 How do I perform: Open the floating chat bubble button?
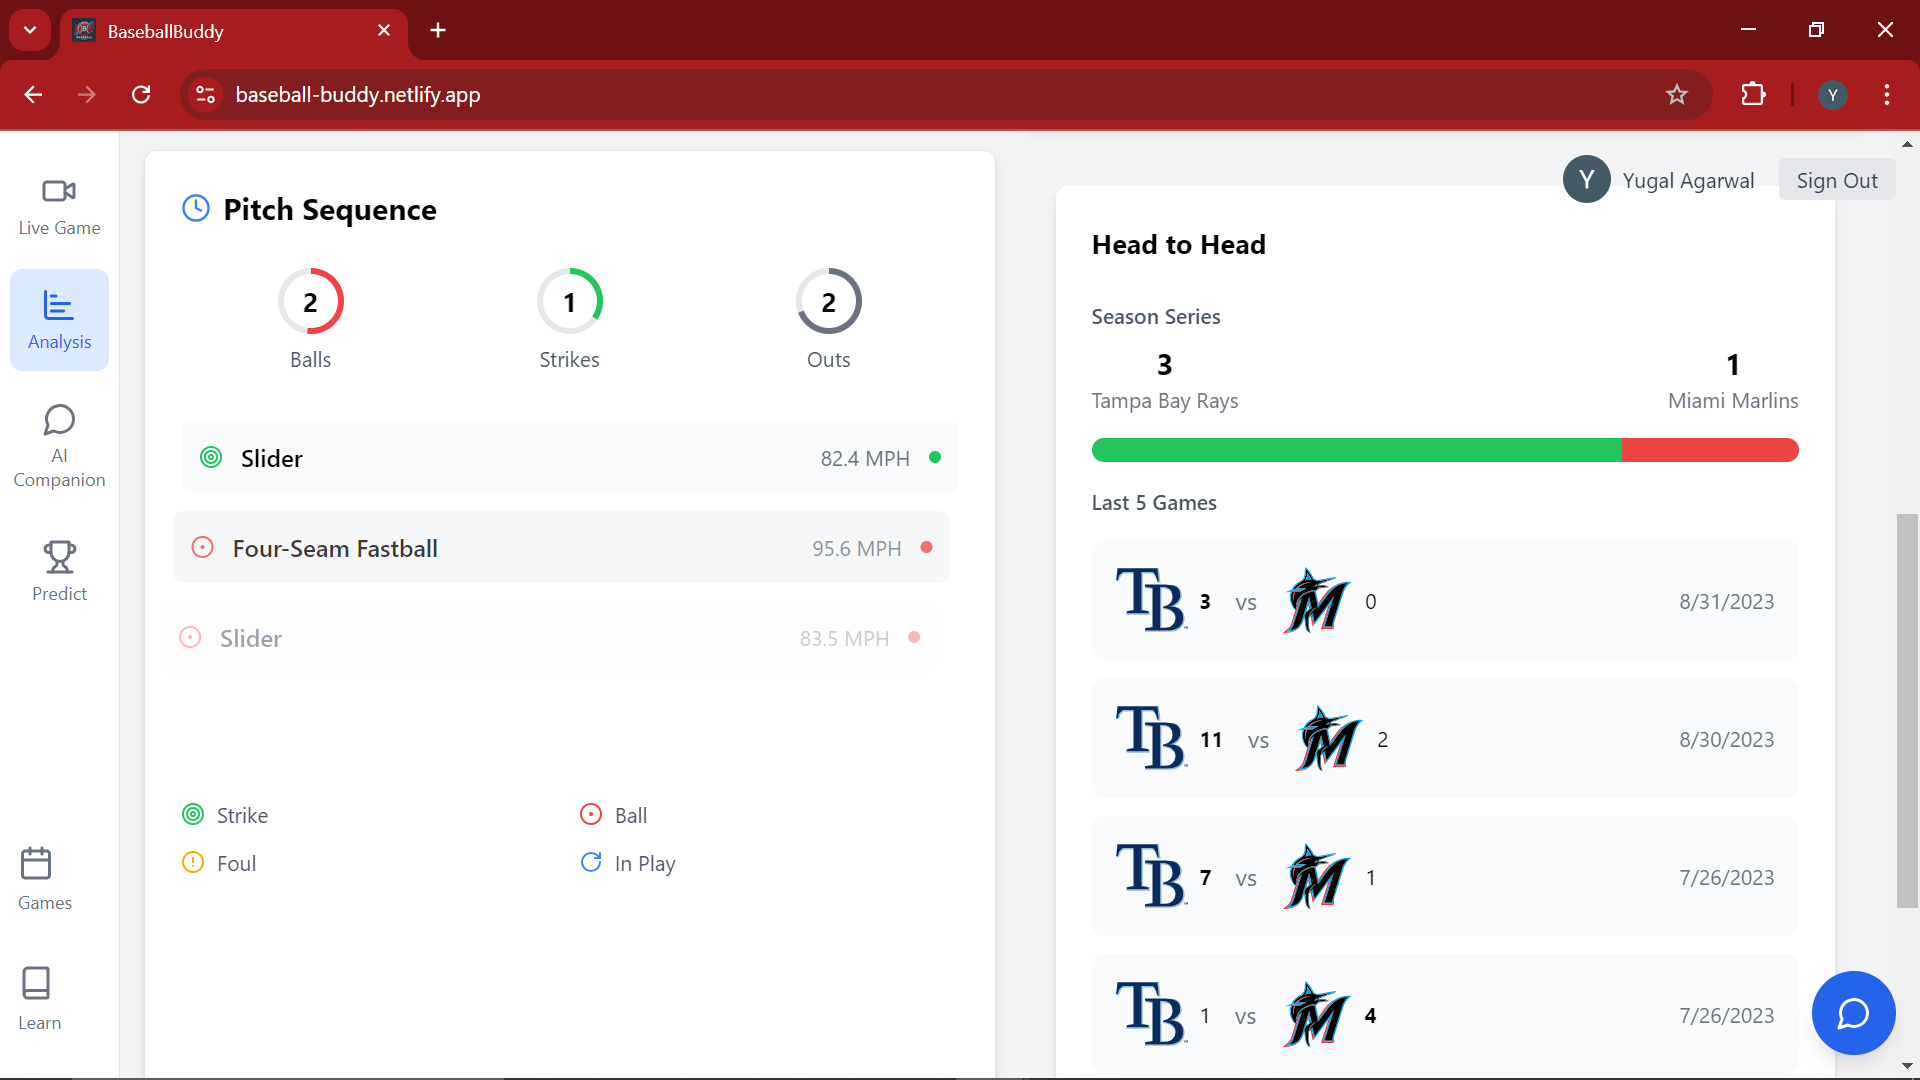coord(1853,1013)
